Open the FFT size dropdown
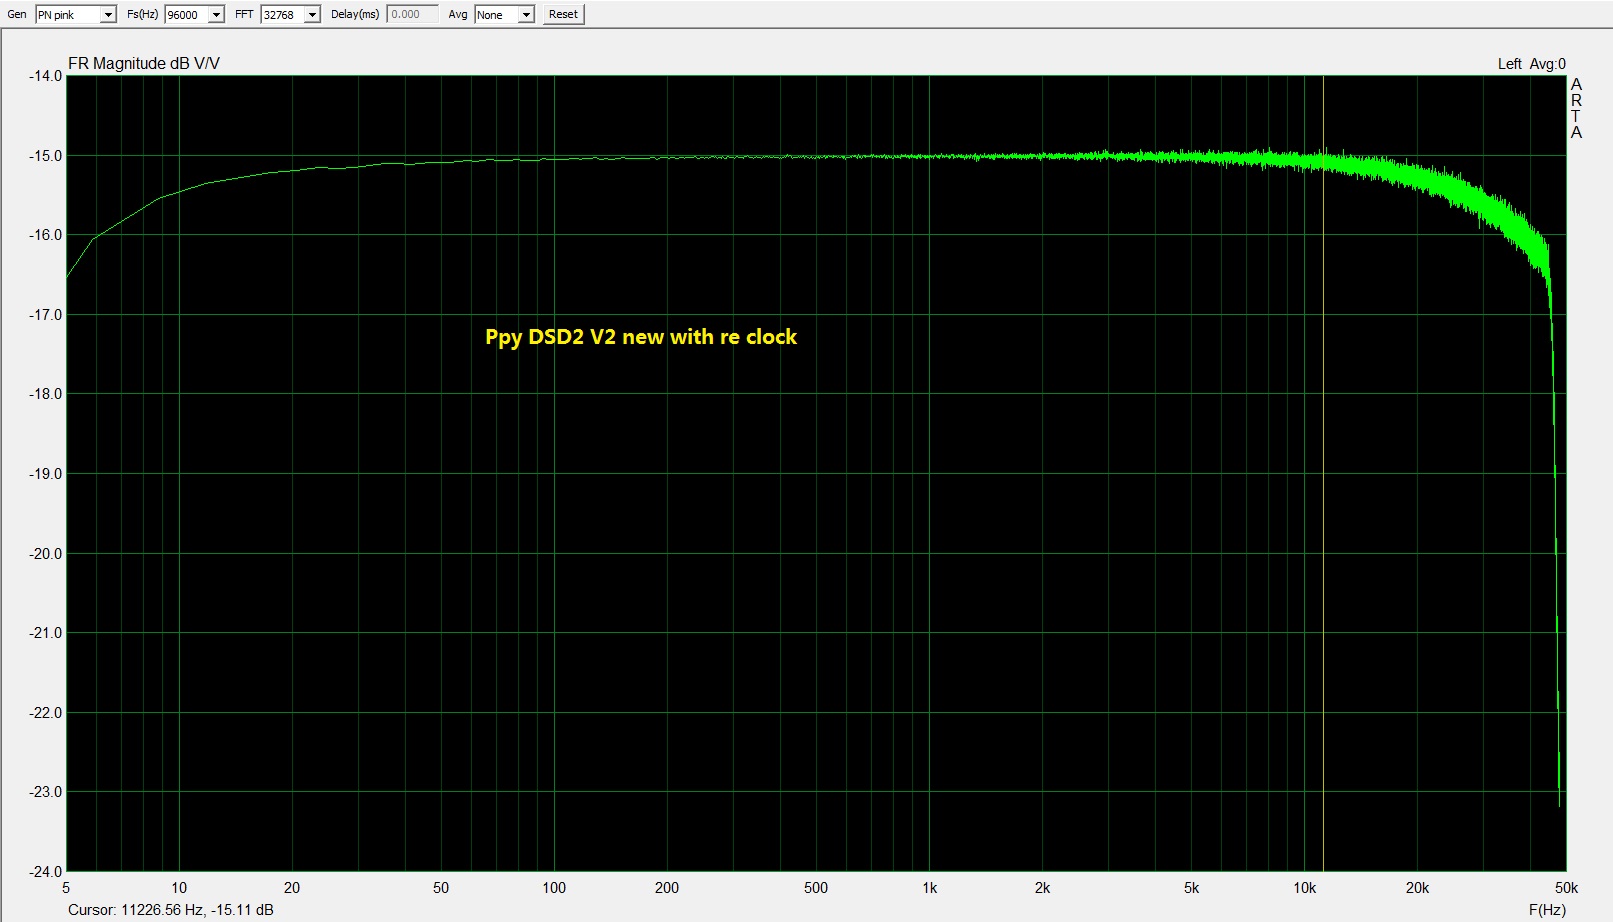 (x=290, y=14)
